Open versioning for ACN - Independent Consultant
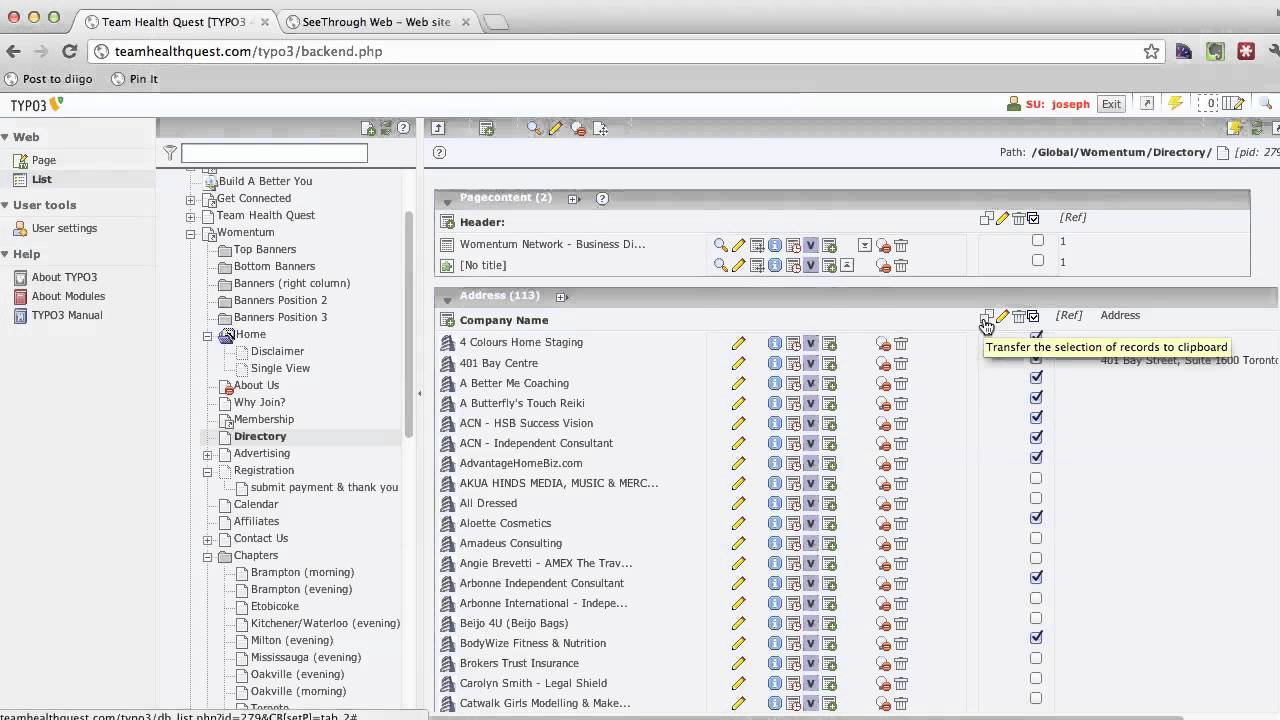Image resolution: width=1280 pixels, height=720 pixels. (x=811, y=443)
